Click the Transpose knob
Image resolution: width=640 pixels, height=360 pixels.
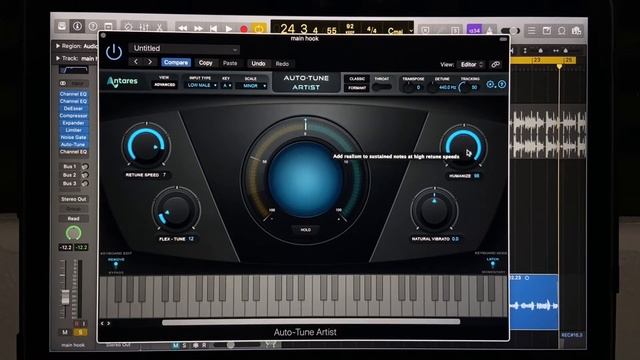coord(408,87)
